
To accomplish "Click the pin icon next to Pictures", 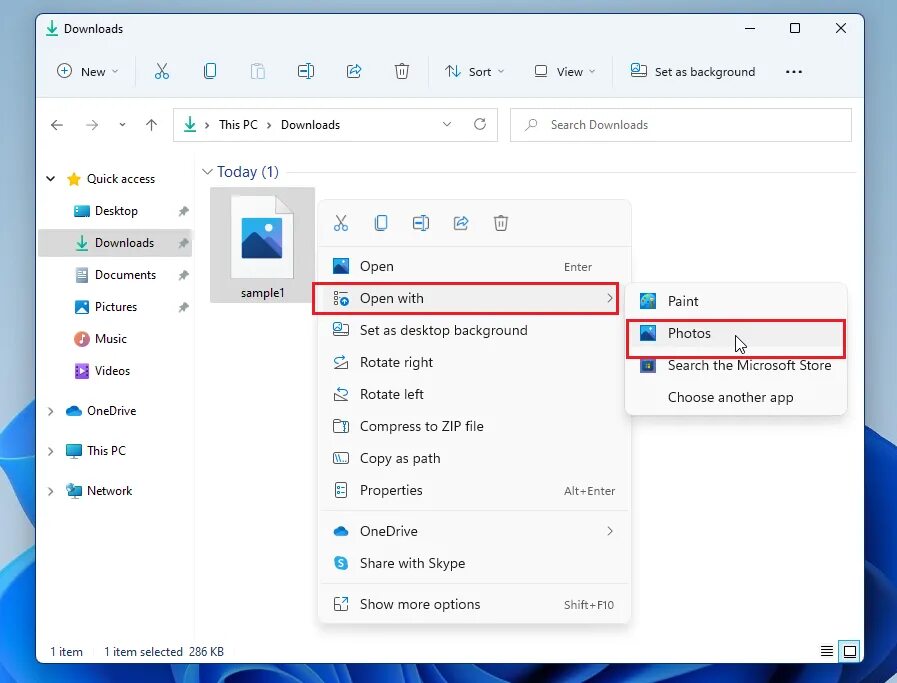I will 183,308.
